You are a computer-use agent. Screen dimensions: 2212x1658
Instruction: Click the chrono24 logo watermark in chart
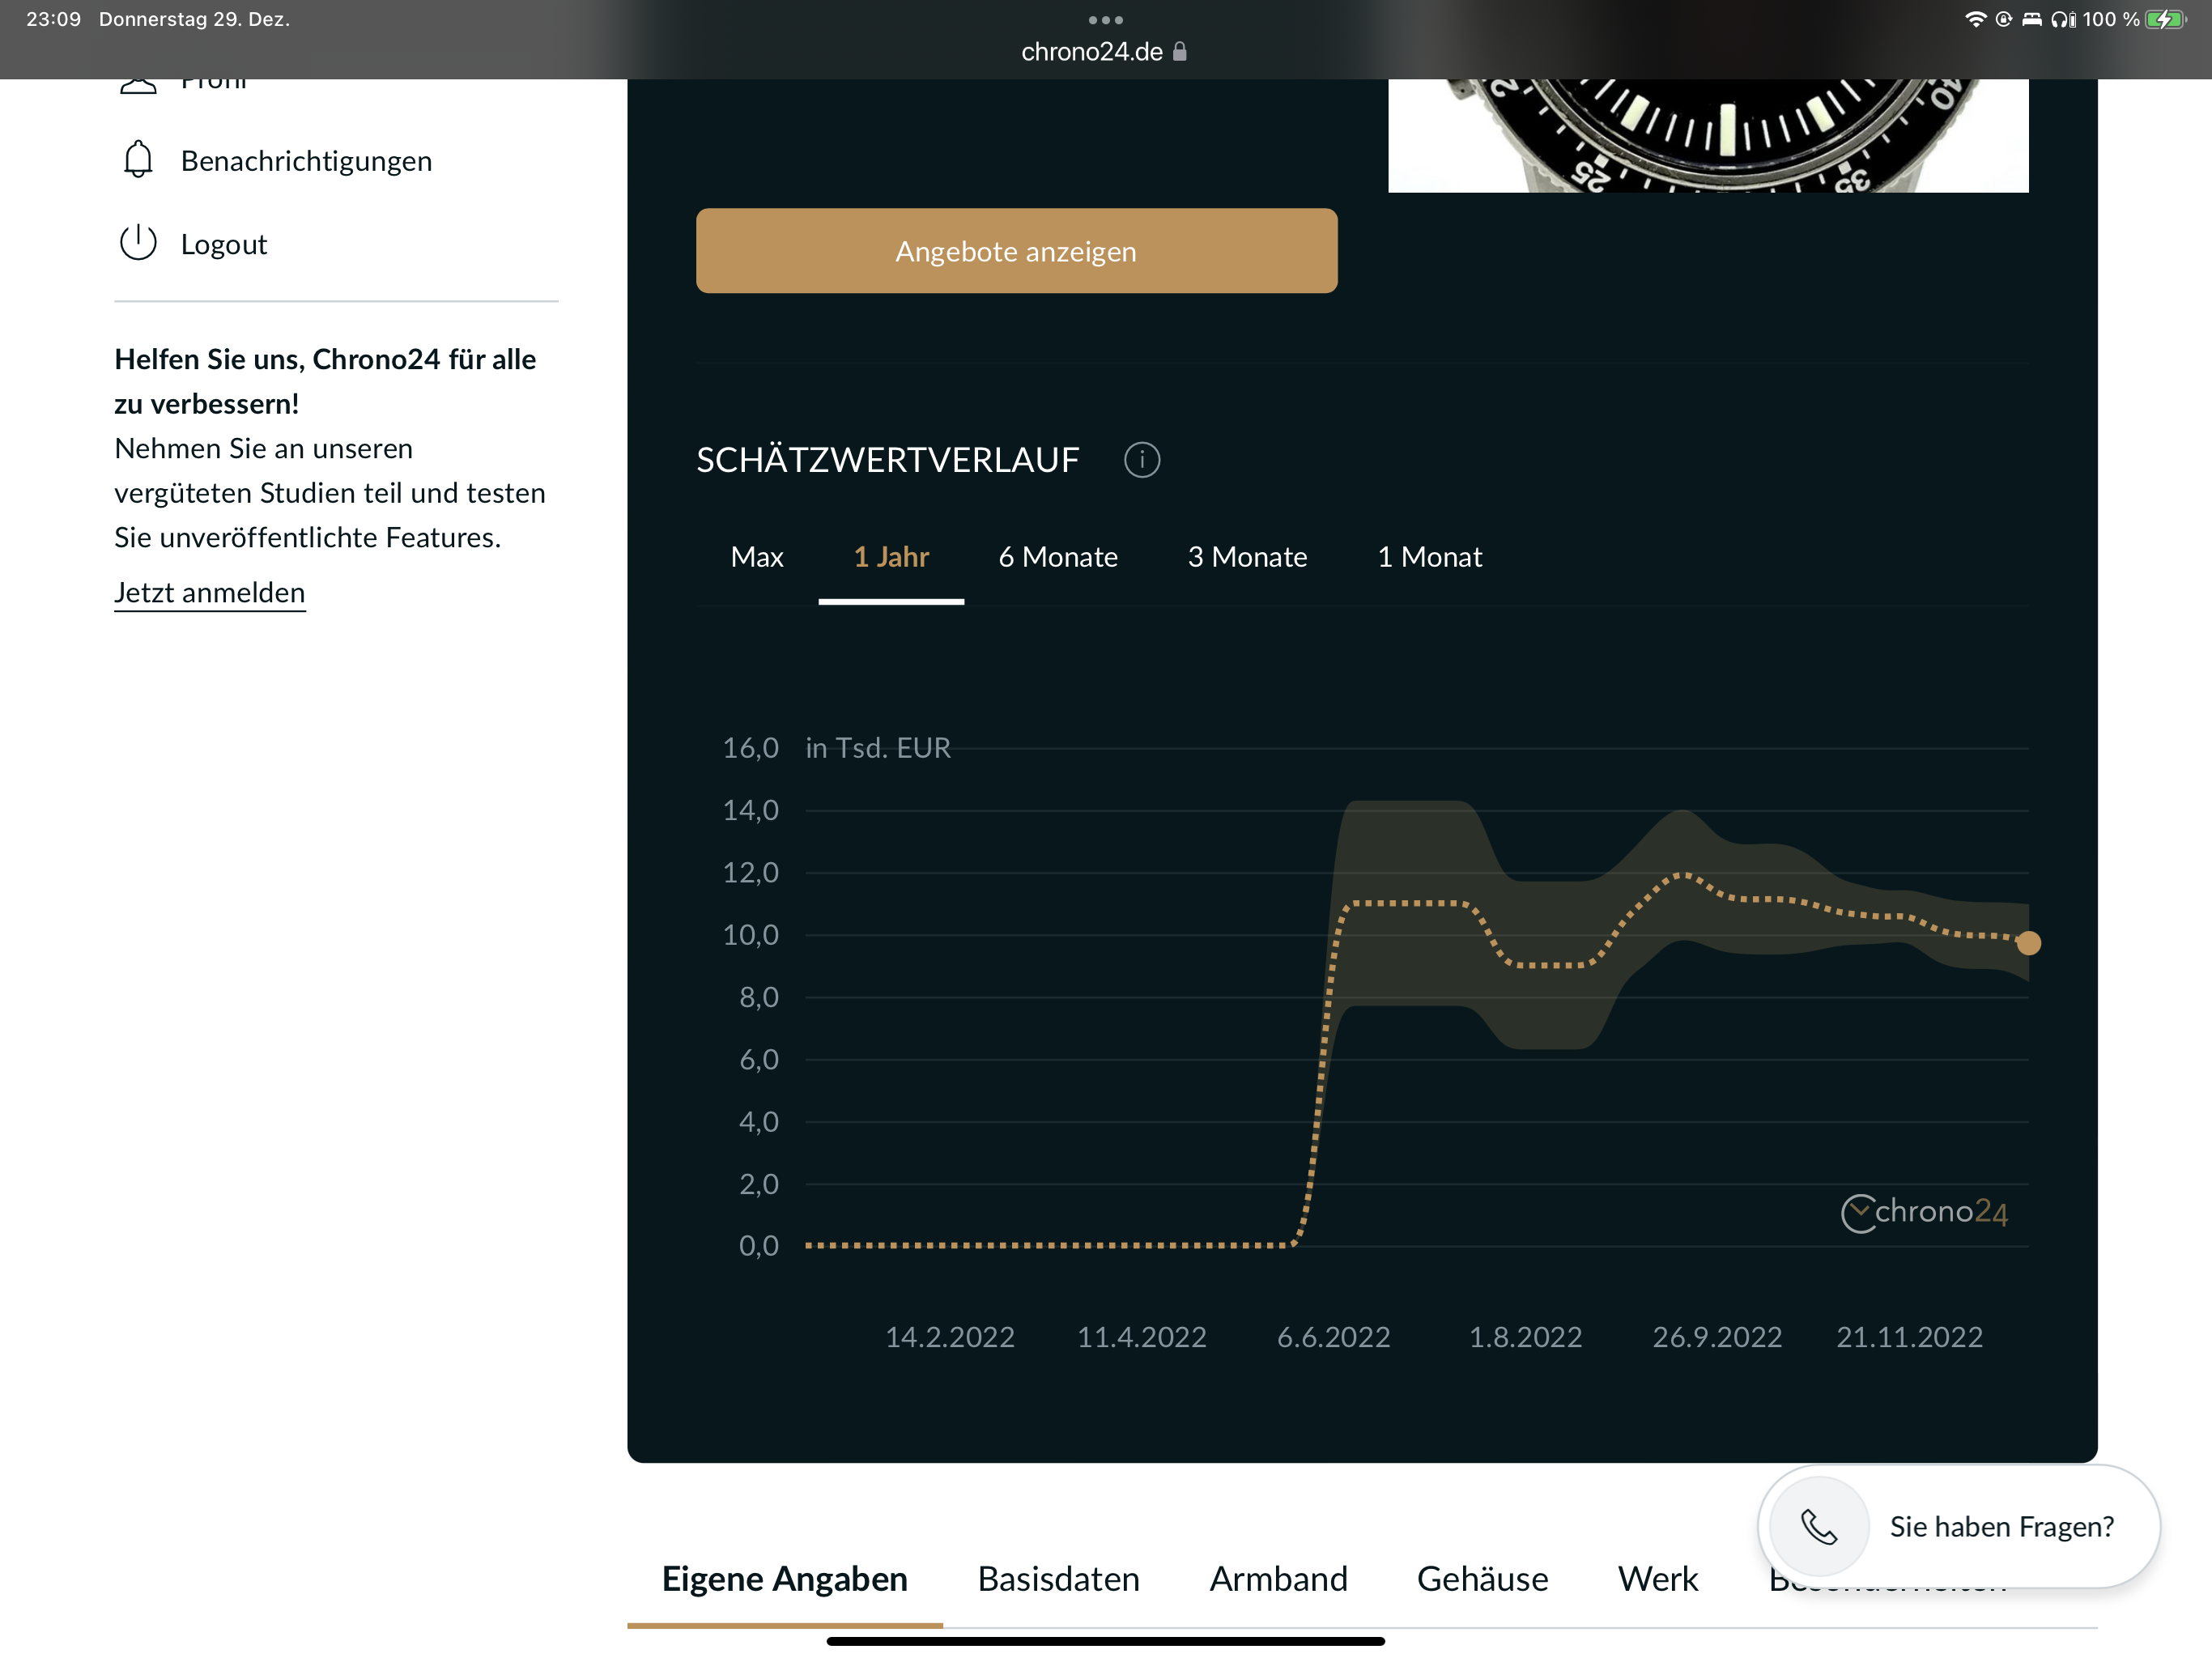pos(1924,1212)
